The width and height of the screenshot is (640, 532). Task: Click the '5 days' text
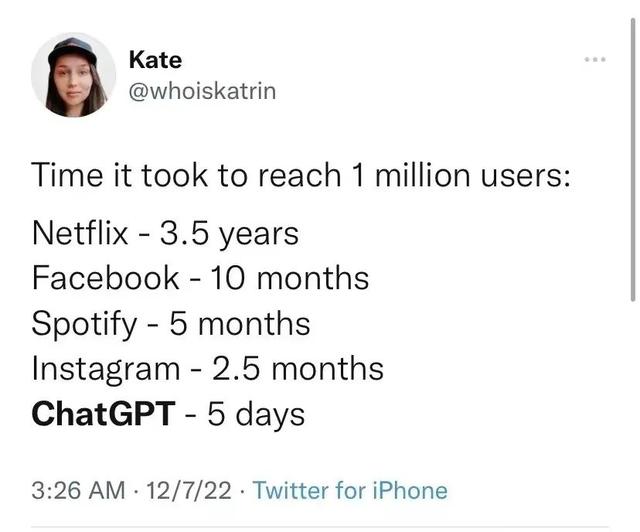pos(256,416)
